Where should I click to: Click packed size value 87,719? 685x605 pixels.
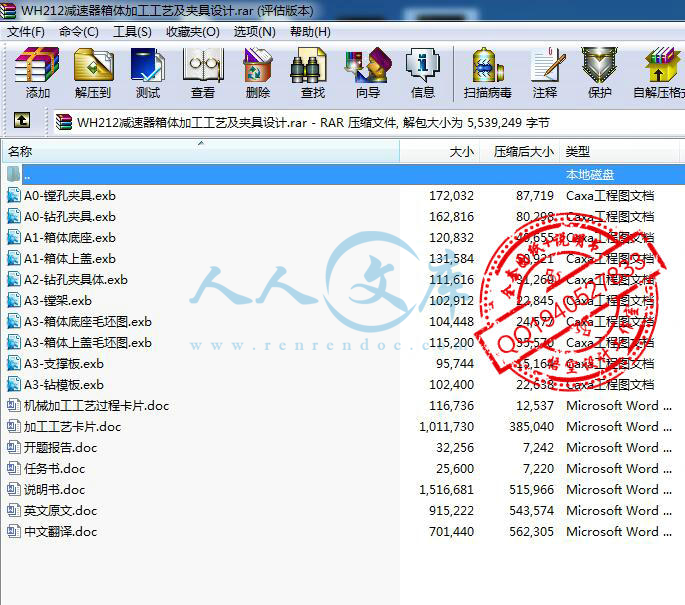click(x=535, y=195)
